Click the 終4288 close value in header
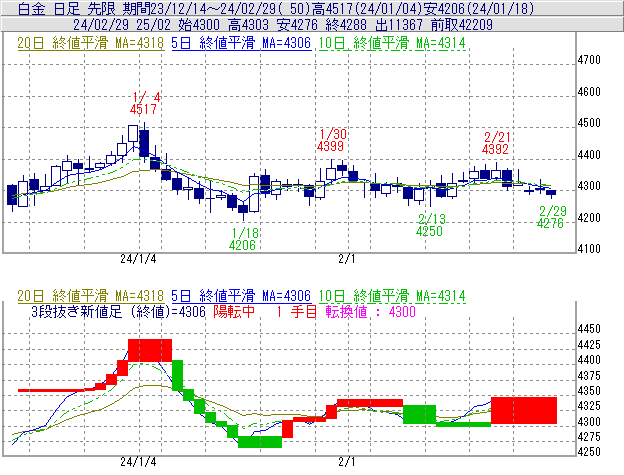 [346, 25]
